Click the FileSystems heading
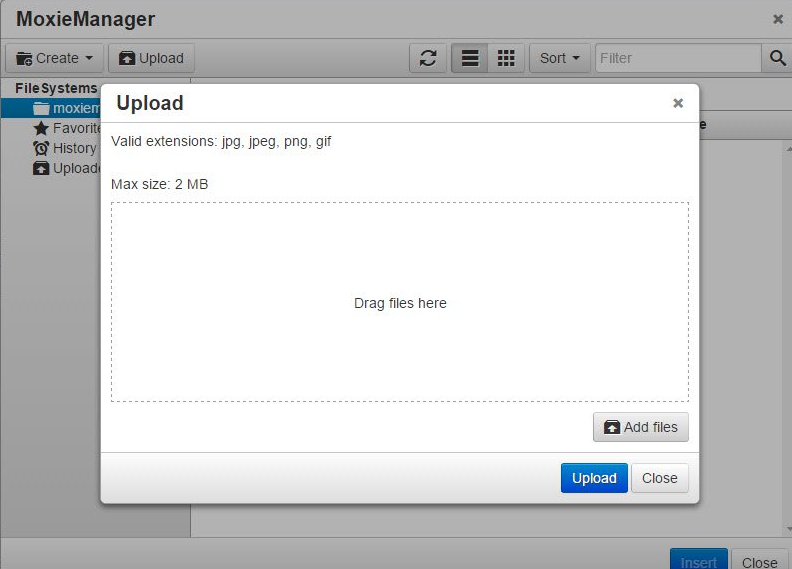This screenshot has width=792, height=569. coord(56,88)
